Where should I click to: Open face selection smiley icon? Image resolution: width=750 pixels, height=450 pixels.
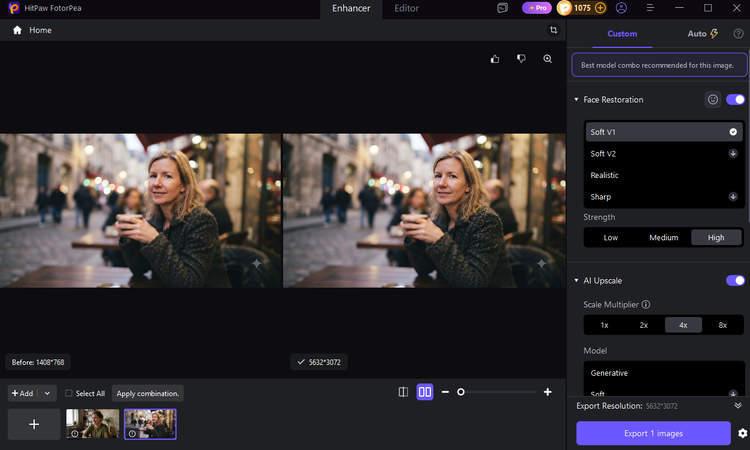[713, 99]
